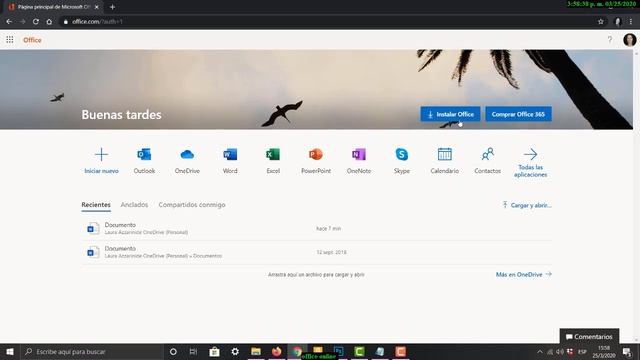Click the Office logo text
Image resolution: width=640 pixels, height=360 pixels.
pyautogui.click(x=32, y=40)
